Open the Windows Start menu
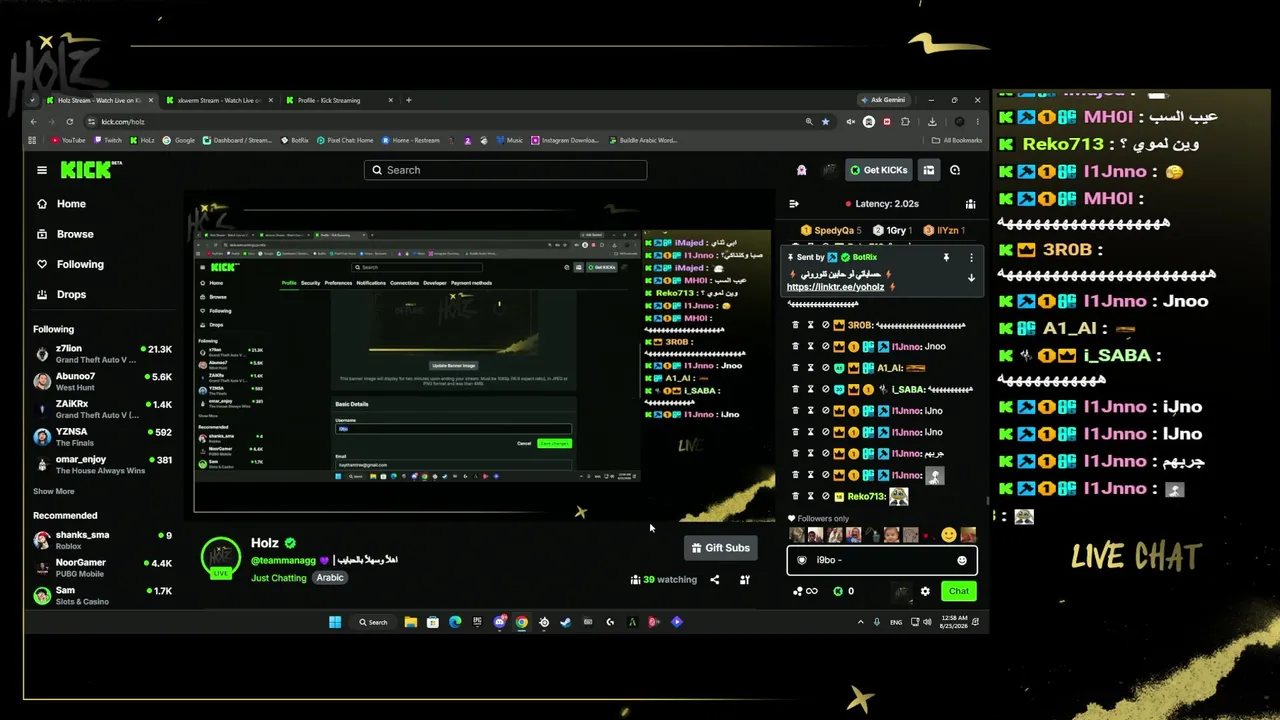The height and width of the screenshot is (720, 1280). (335, 622)
